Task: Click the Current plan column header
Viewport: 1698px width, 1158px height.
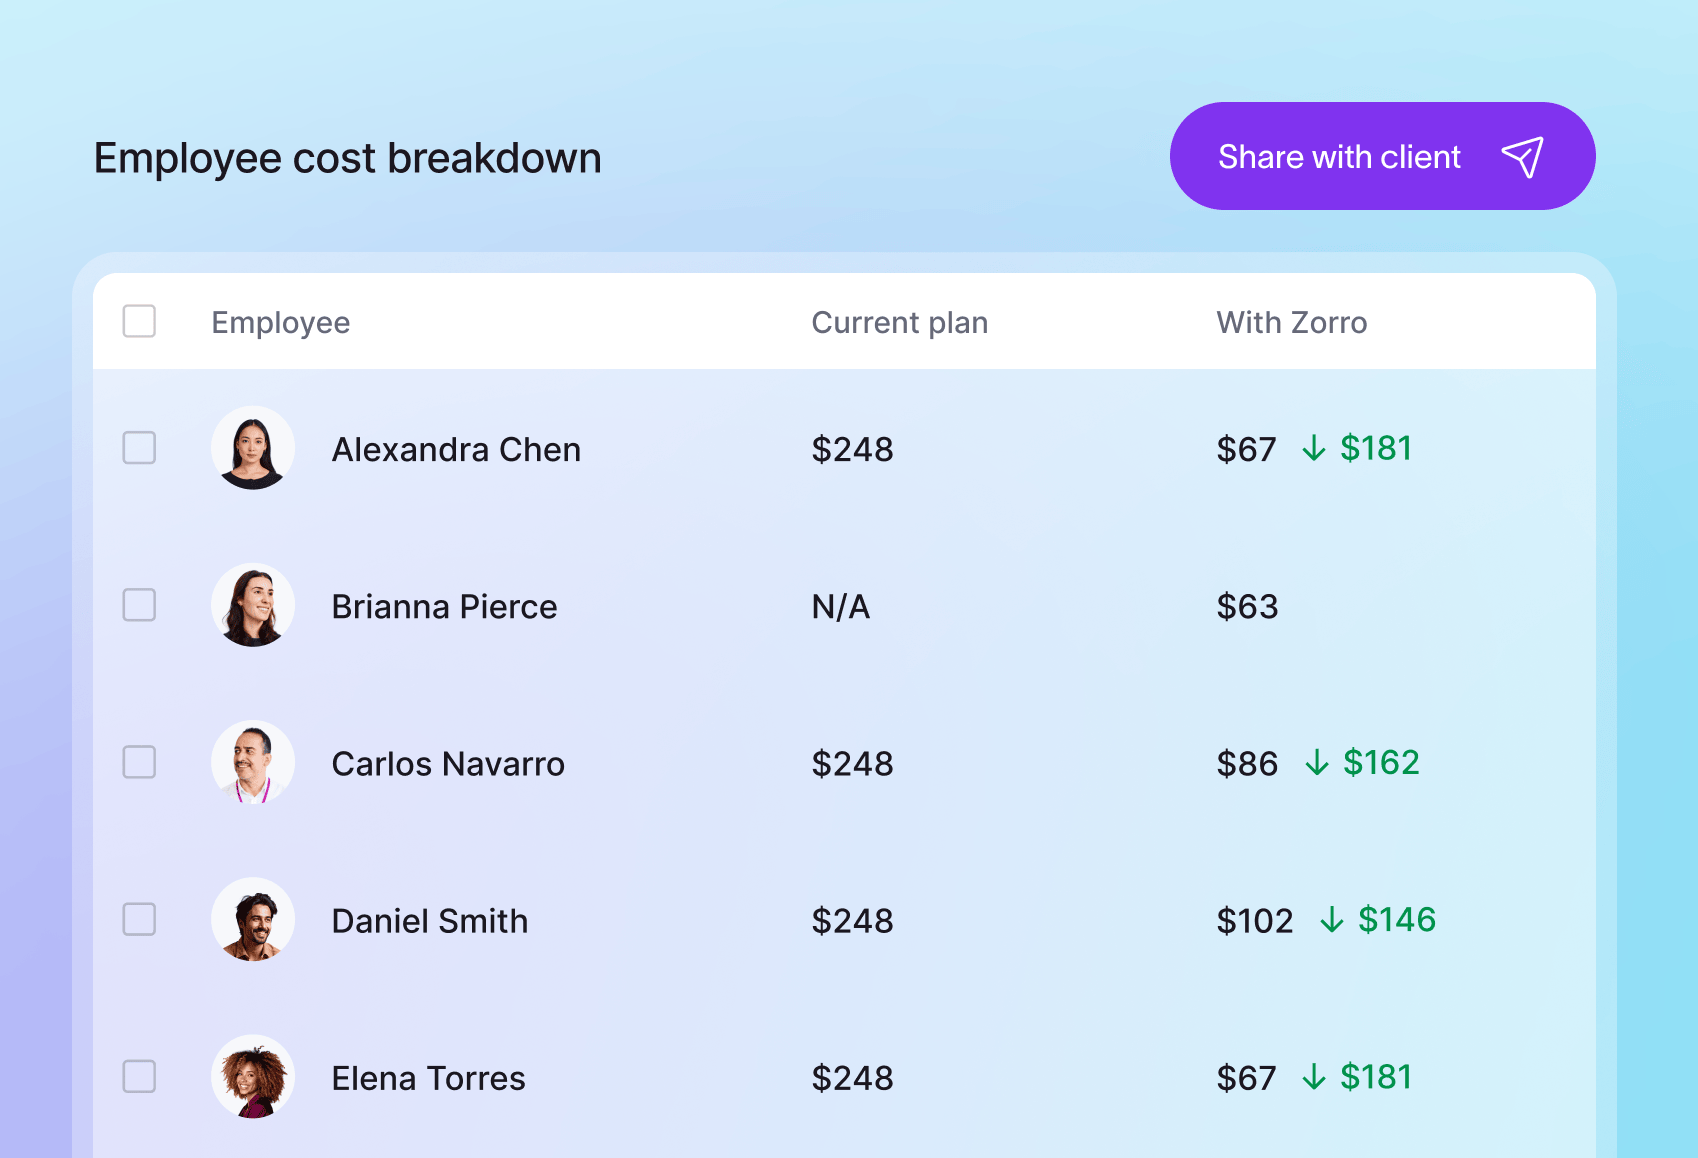Action: [x=900, y=323]
